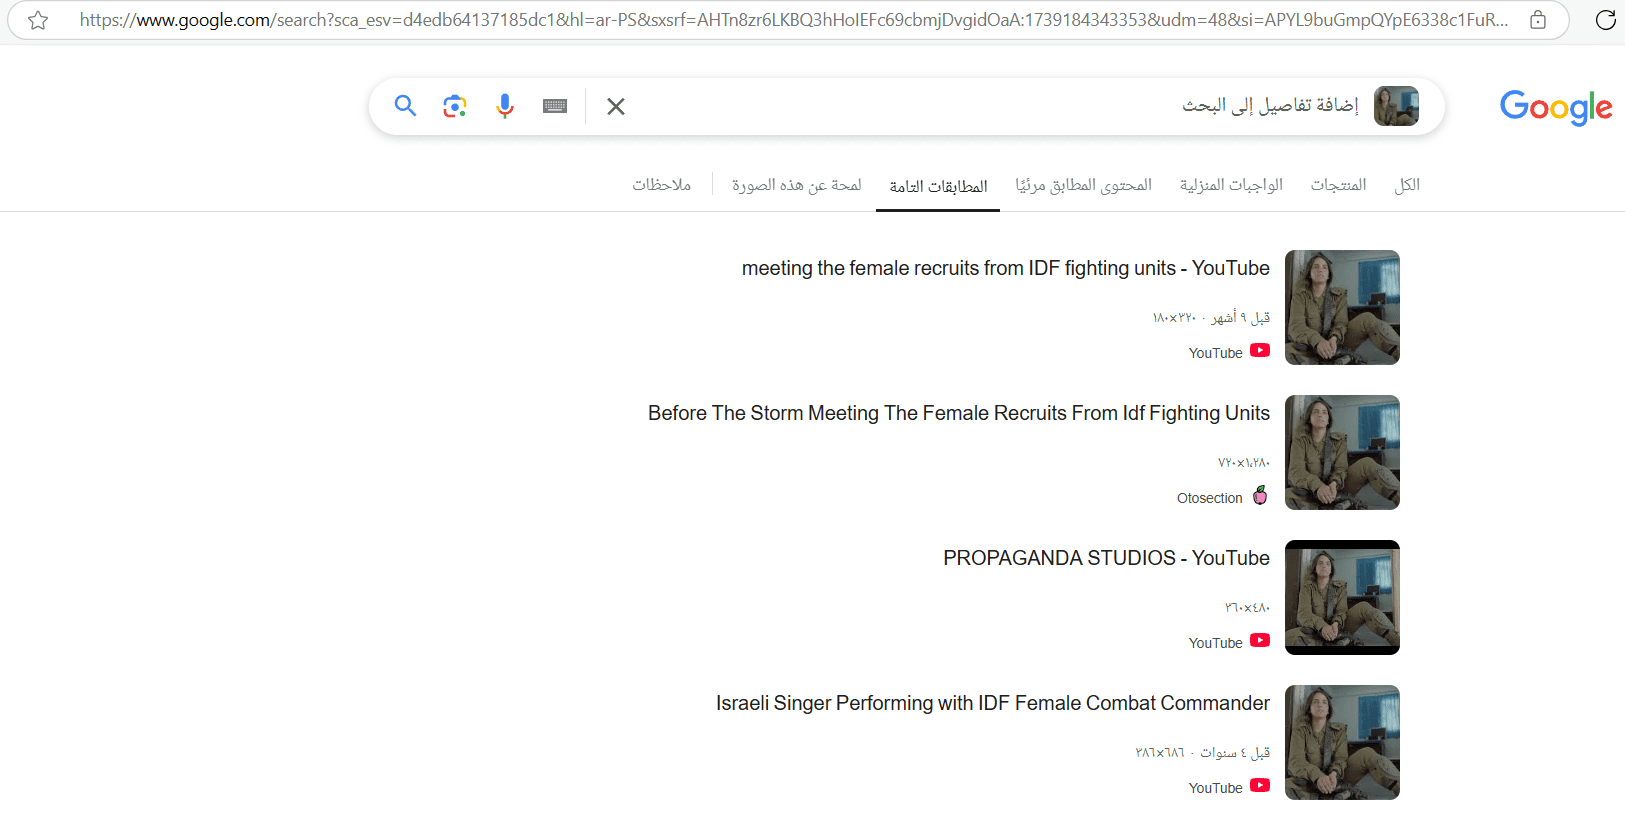Open Google Lens camera search icon
1625x813 pixels.
[x=455, y=106]
